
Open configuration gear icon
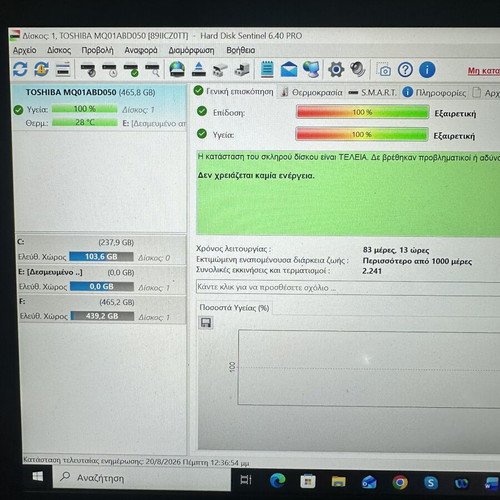point(336,70)
